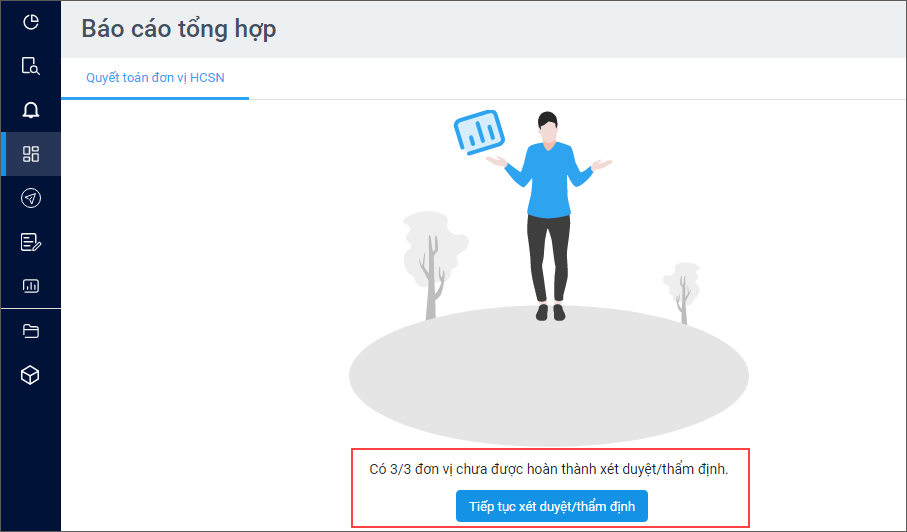Click the small gray tree on right
The width and height of the screenshot is (907, 532).
coord(682,293)
